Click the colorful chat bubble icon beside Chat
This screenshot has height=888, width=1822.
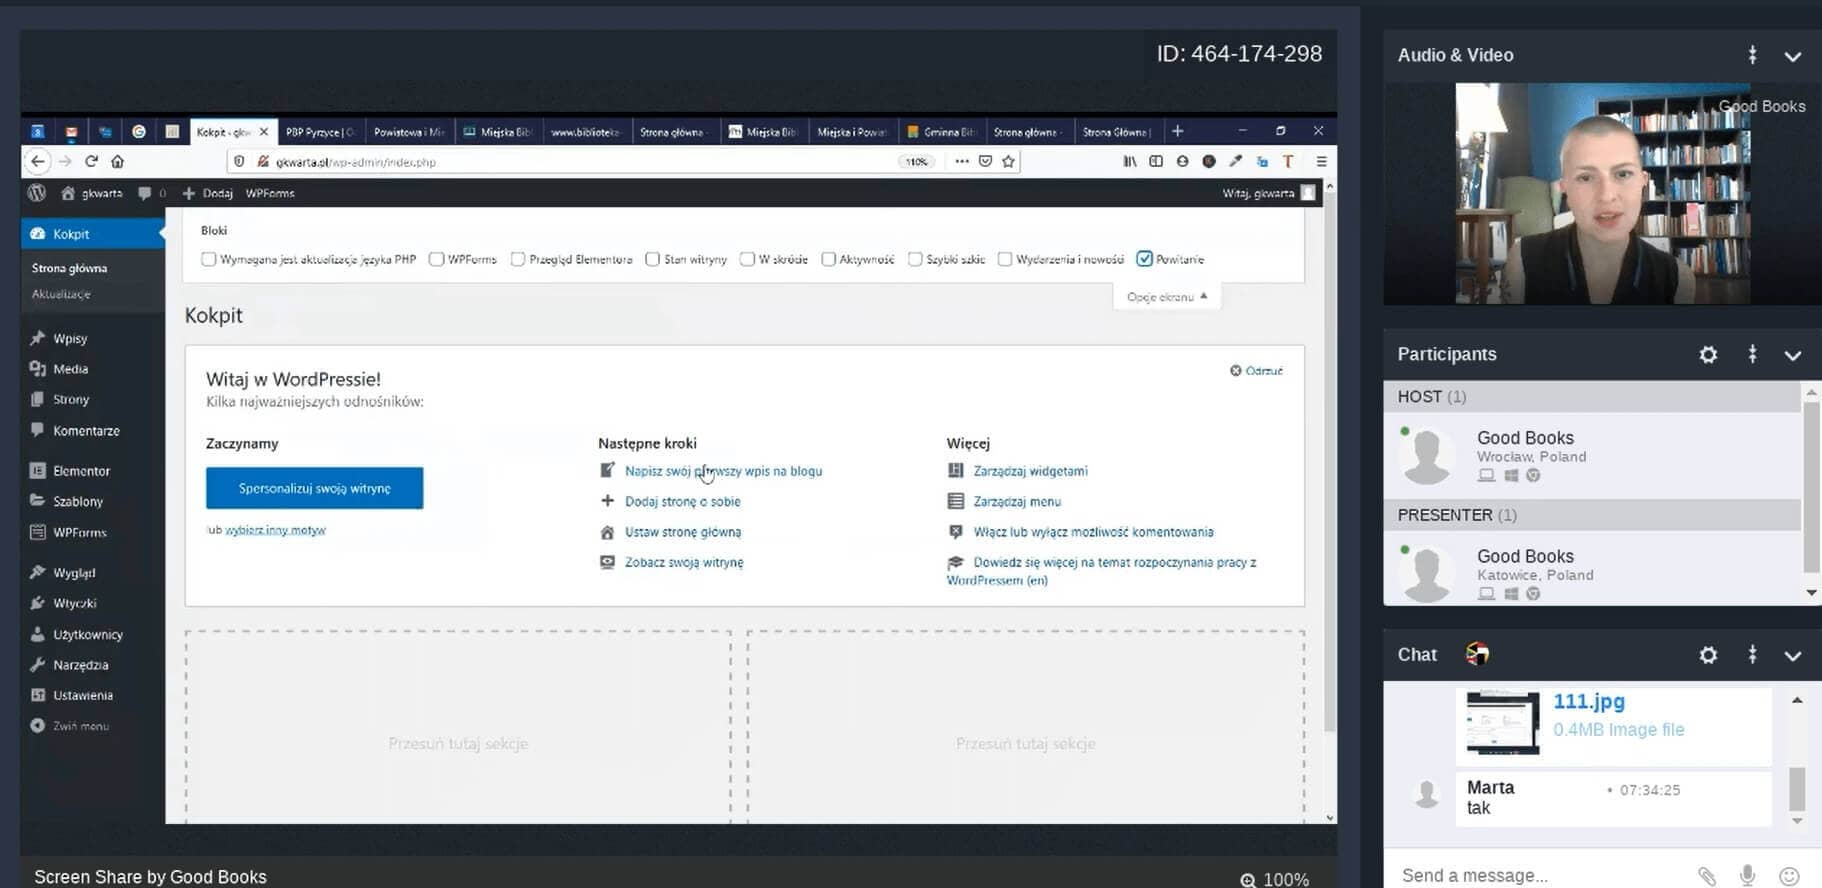coord(1477,654)
